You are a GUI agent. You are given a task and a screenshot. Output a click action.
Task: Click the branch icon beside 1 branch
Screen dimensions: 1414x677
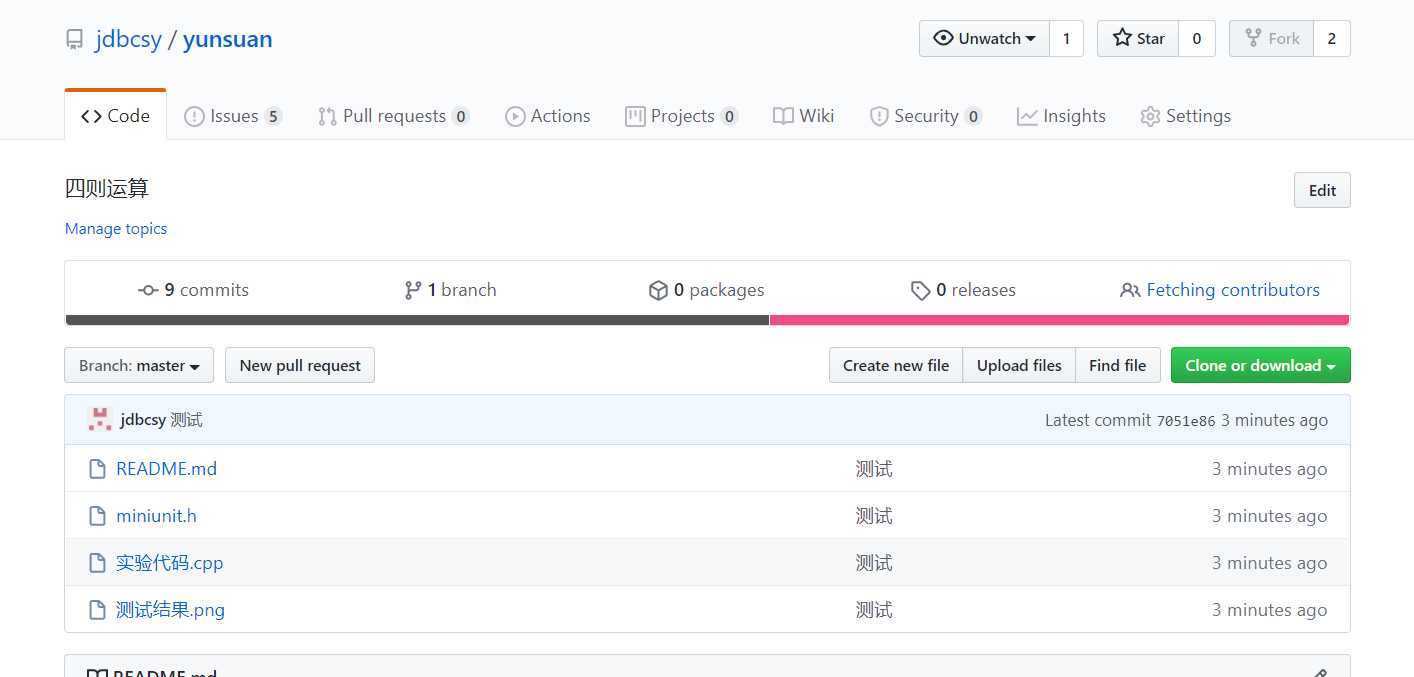[x=412, y=290]
